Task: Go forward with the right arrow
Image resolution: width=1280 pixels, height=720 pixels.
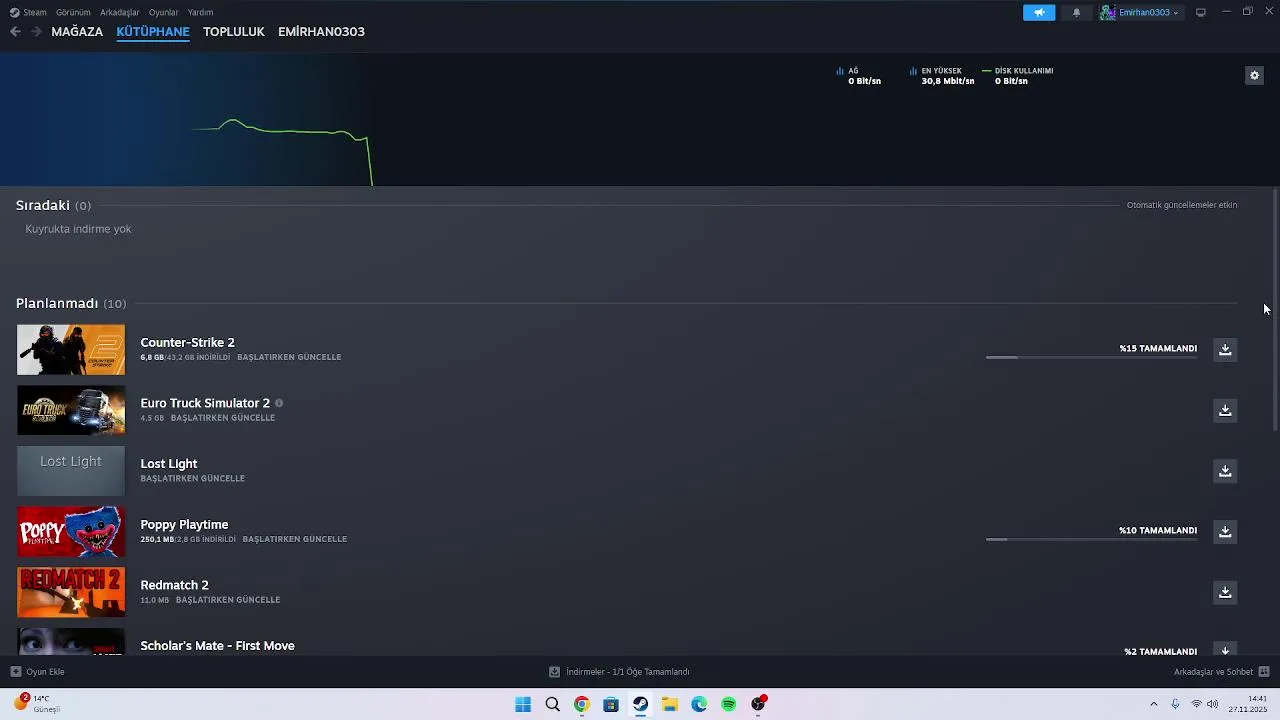Action: click(x=36, y=31)
